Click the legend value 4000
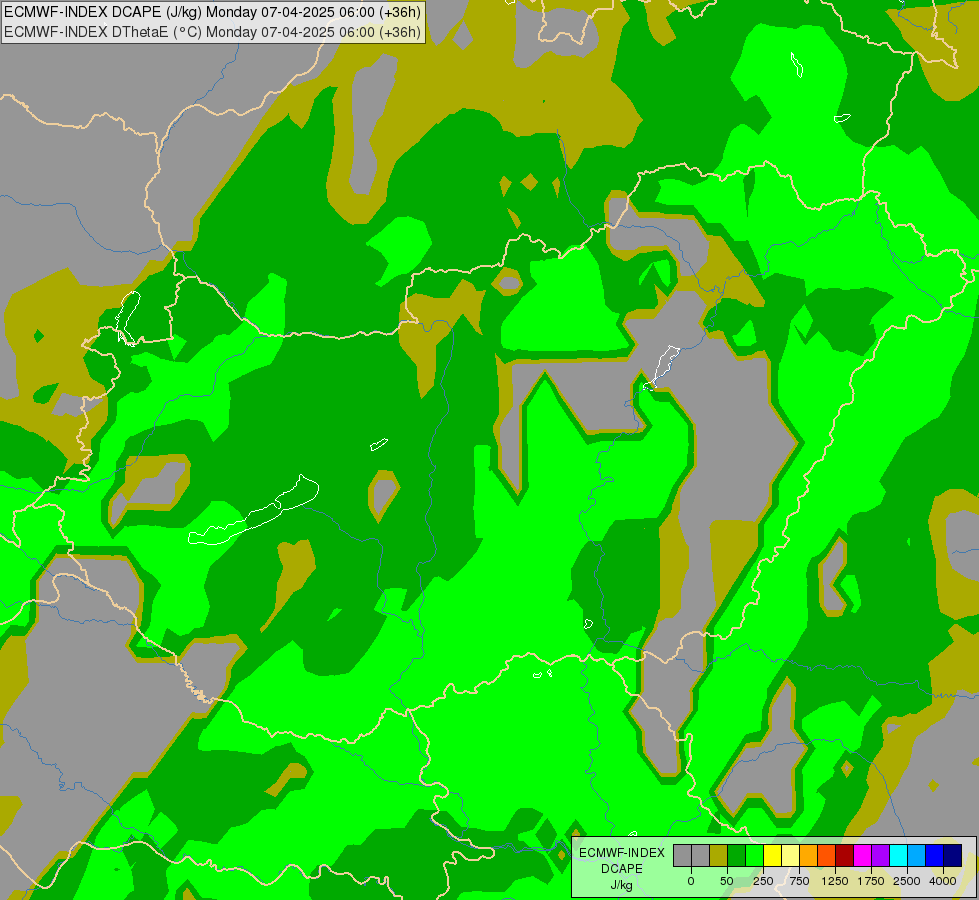The width and height of the screenshot is (979, 900). pyautogui.click(x=943, y=881)
